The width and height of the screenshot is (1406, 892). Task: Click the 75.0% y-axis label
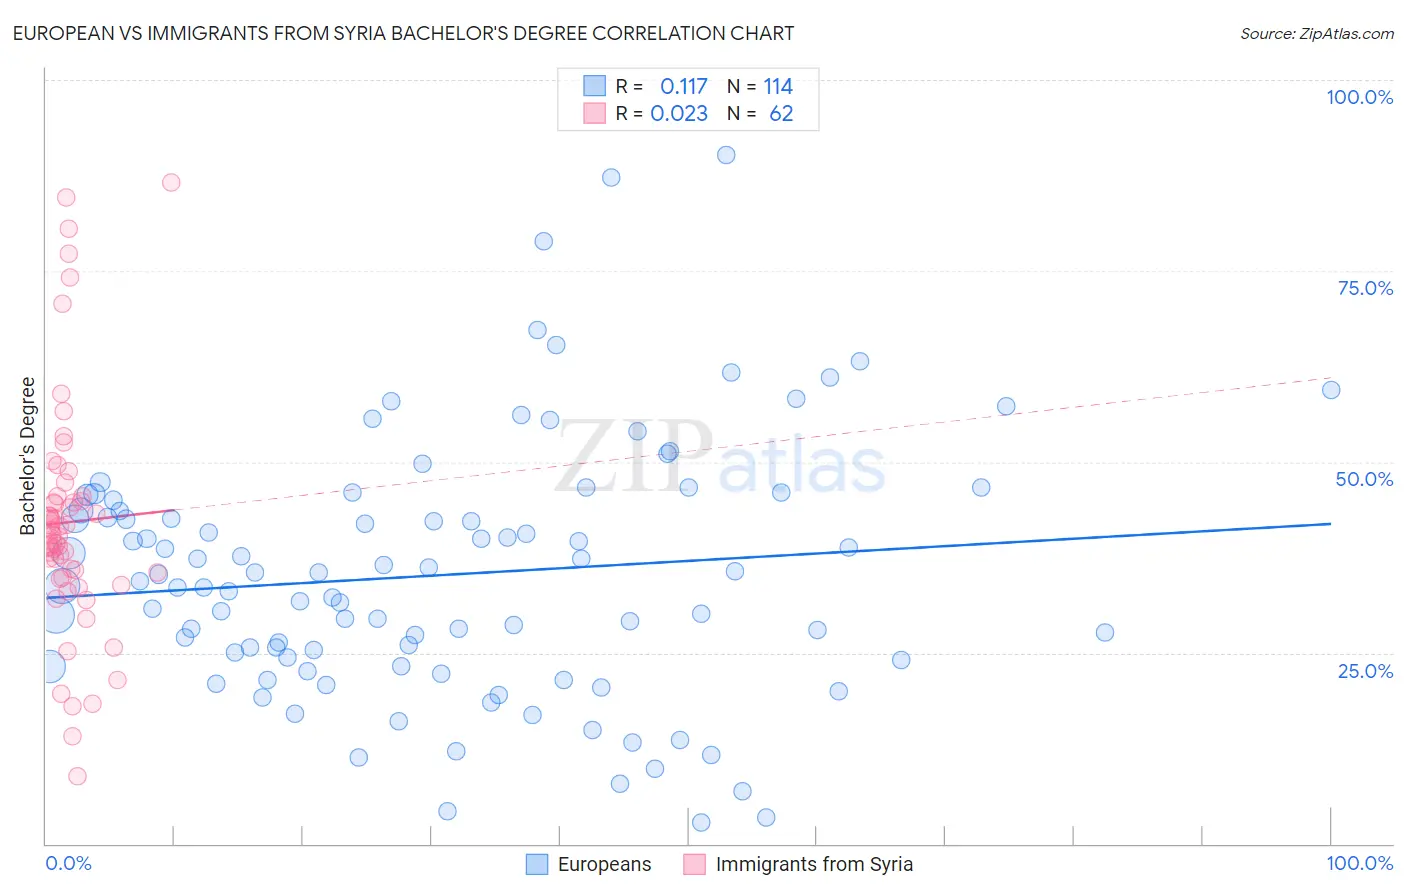click(1365, 288)
